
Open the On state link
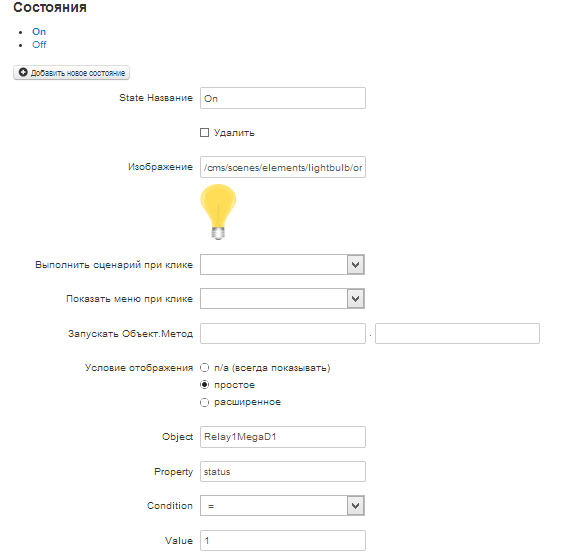click(x=39, y=32)
